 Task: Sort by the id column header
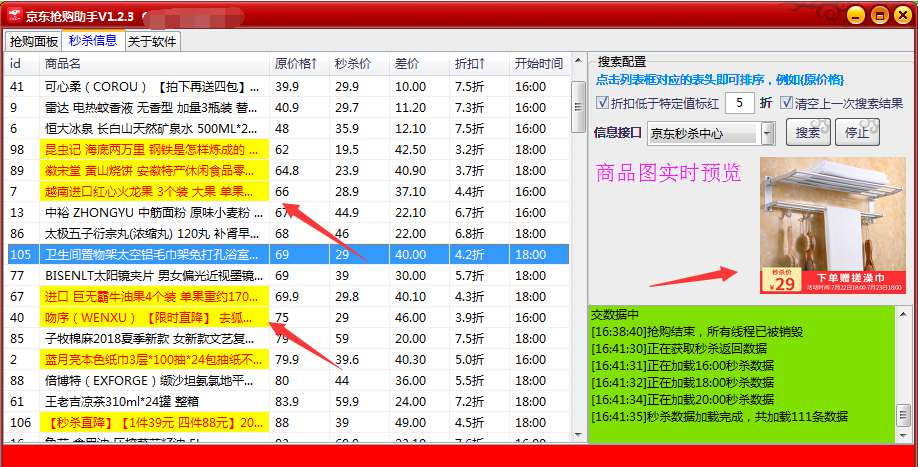point(22,63)
